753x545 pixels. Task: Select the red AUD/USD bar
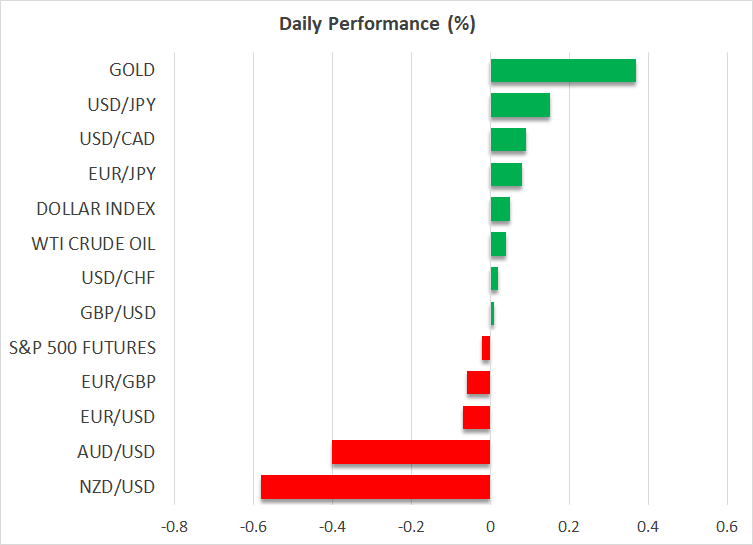pos(411,452)
